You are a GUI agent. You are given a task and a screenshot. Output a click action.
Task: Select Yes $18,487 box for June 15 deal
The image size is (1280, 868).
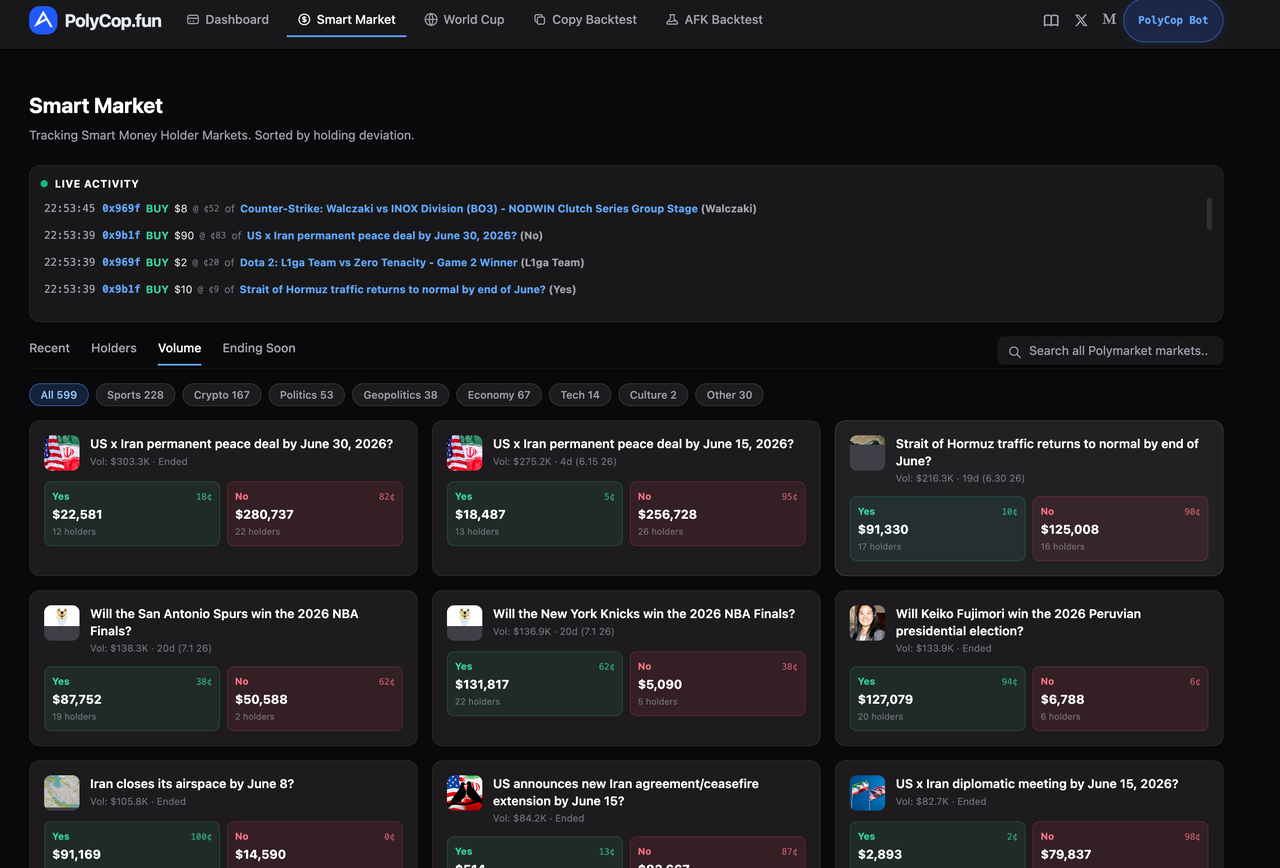[535, 514]
